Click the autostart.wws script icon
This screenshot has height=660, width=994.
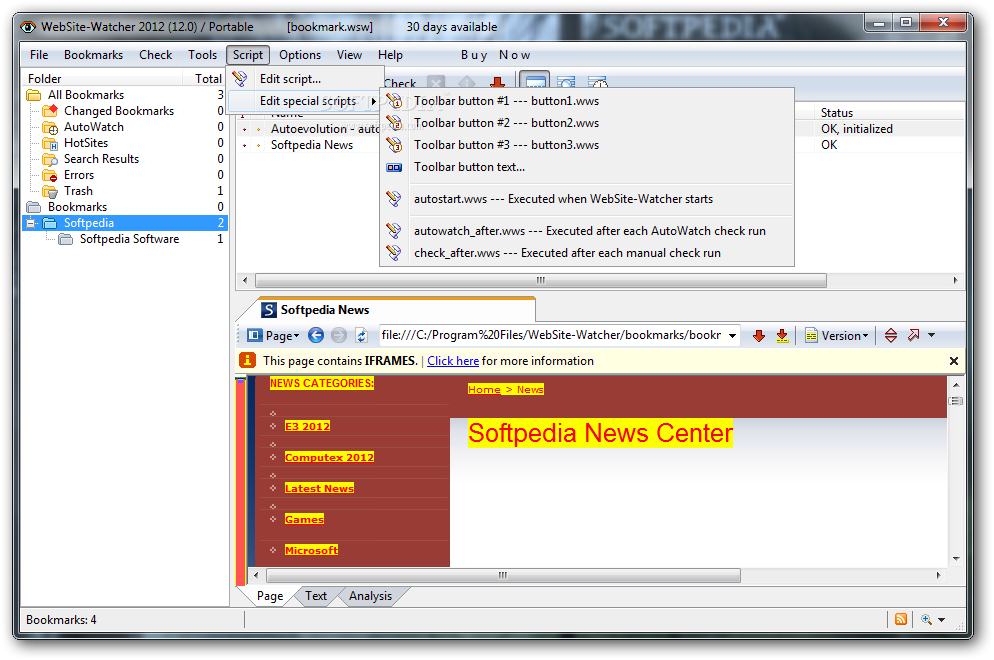[394, 199]
